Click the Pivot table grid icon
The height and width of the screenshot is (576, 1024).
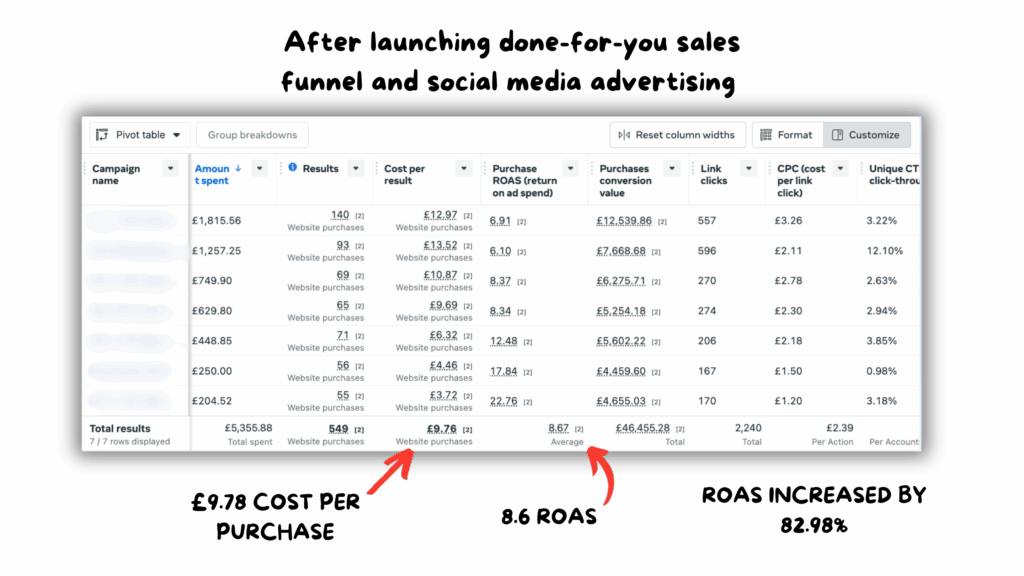[x=103, y=135]
